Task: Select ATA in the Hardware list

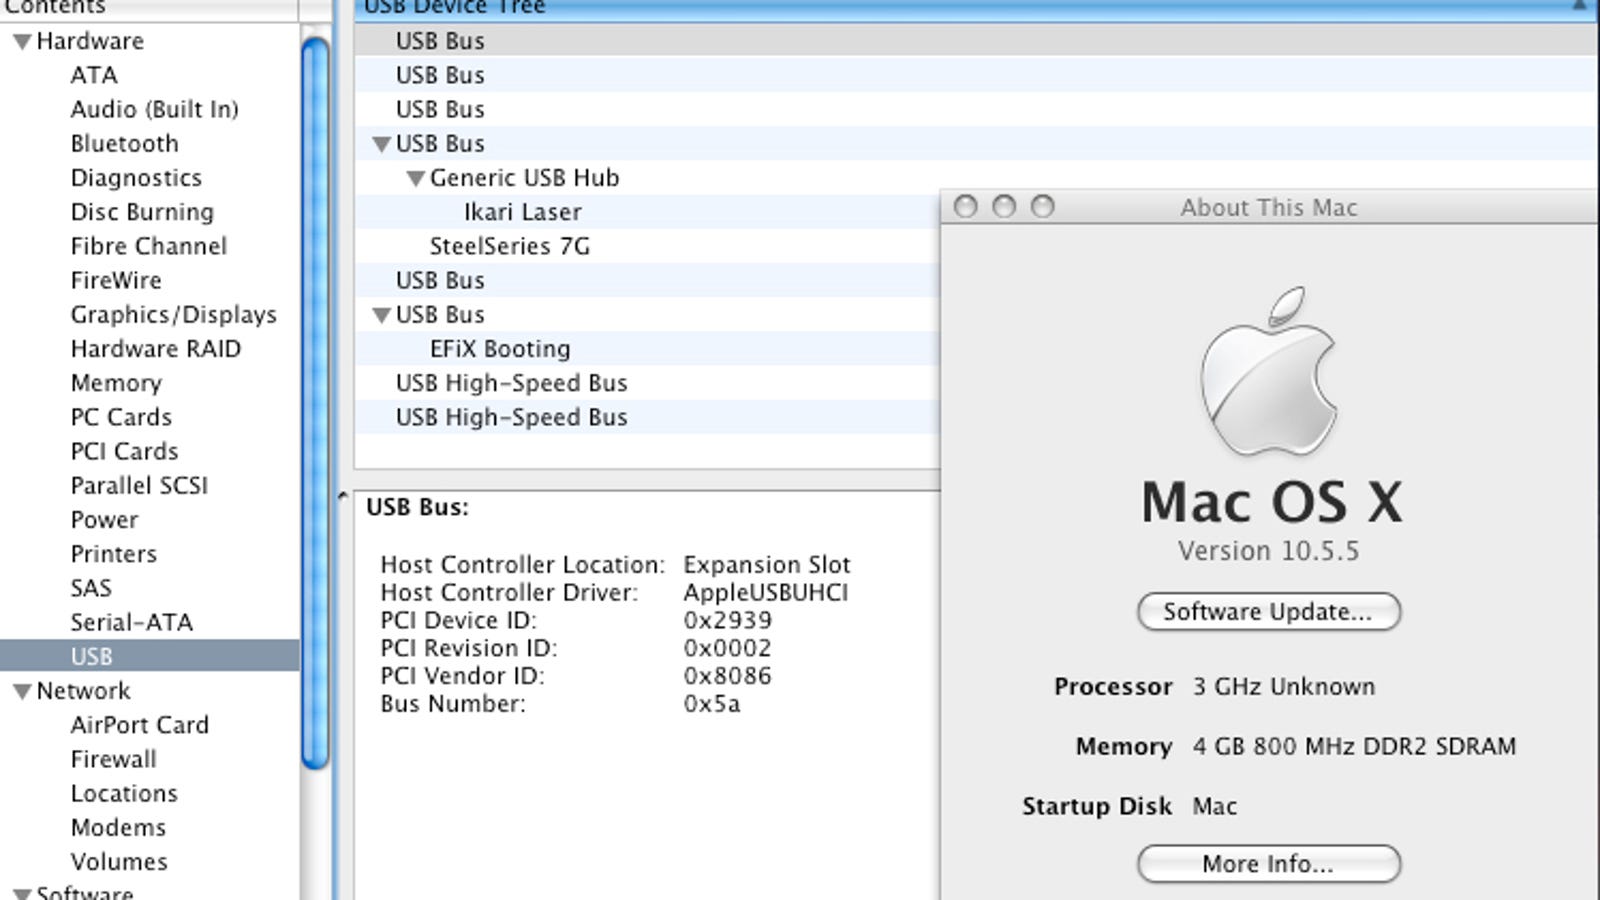Action: click(x=94, y=75)
